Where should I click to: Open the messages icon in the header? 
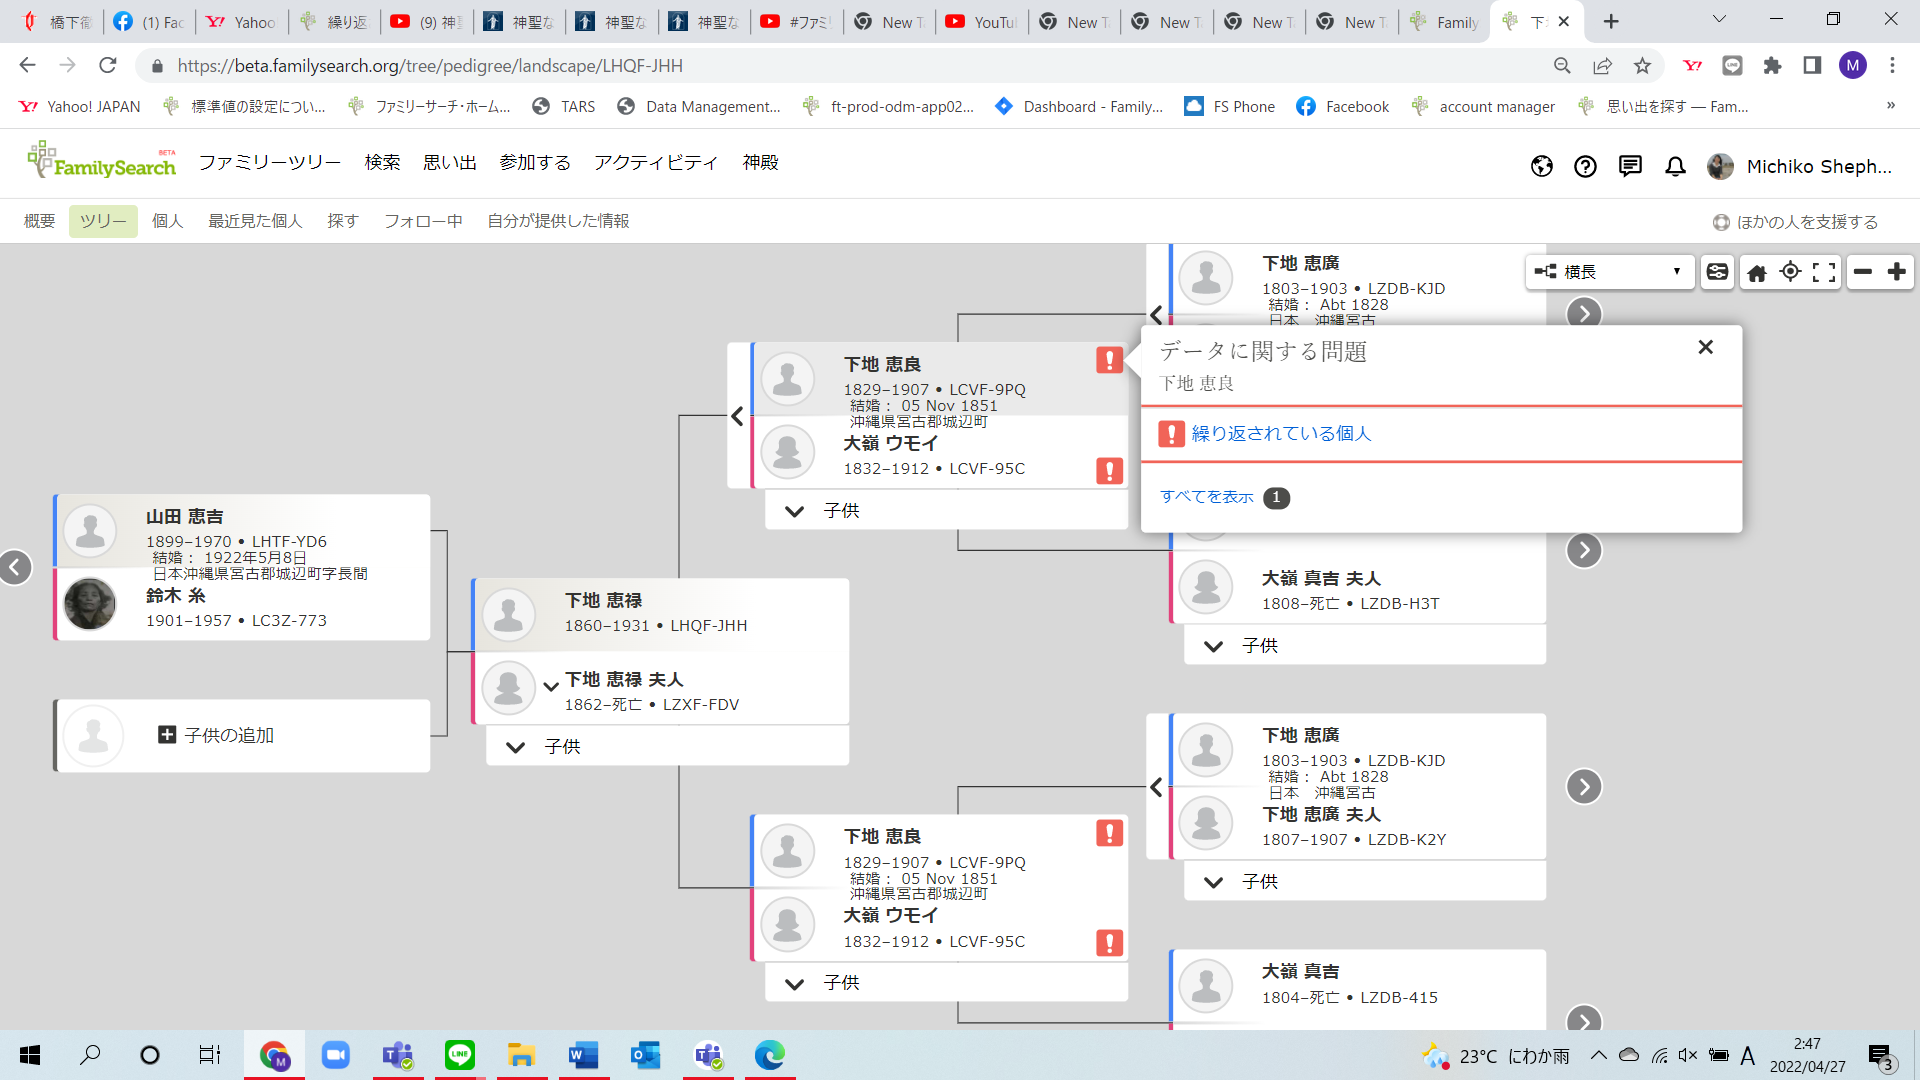pyautogui.click(x=1630, y=167)
